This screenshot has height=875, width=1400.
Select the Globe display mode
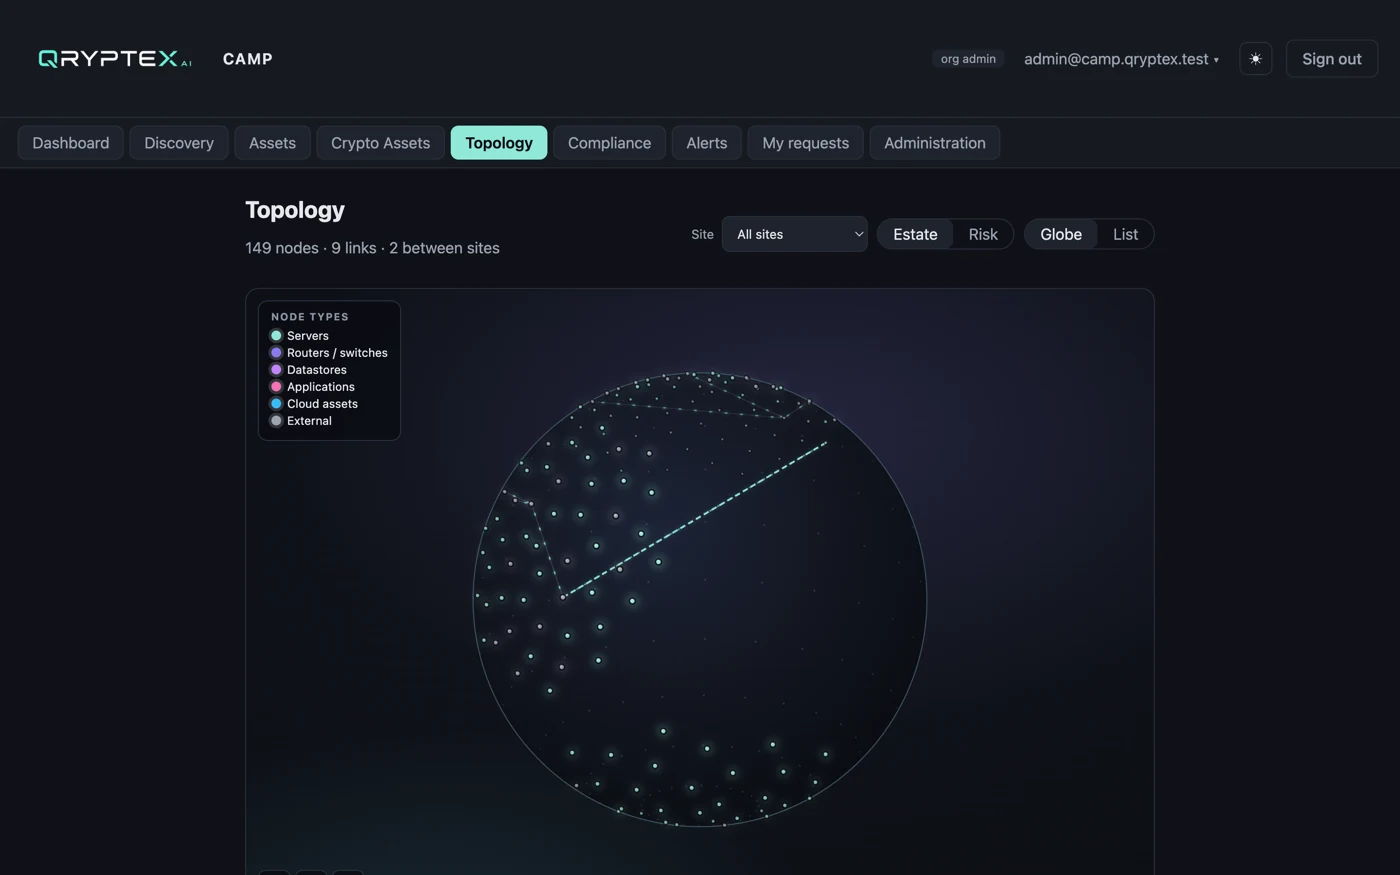click(x=1061, y=234)
